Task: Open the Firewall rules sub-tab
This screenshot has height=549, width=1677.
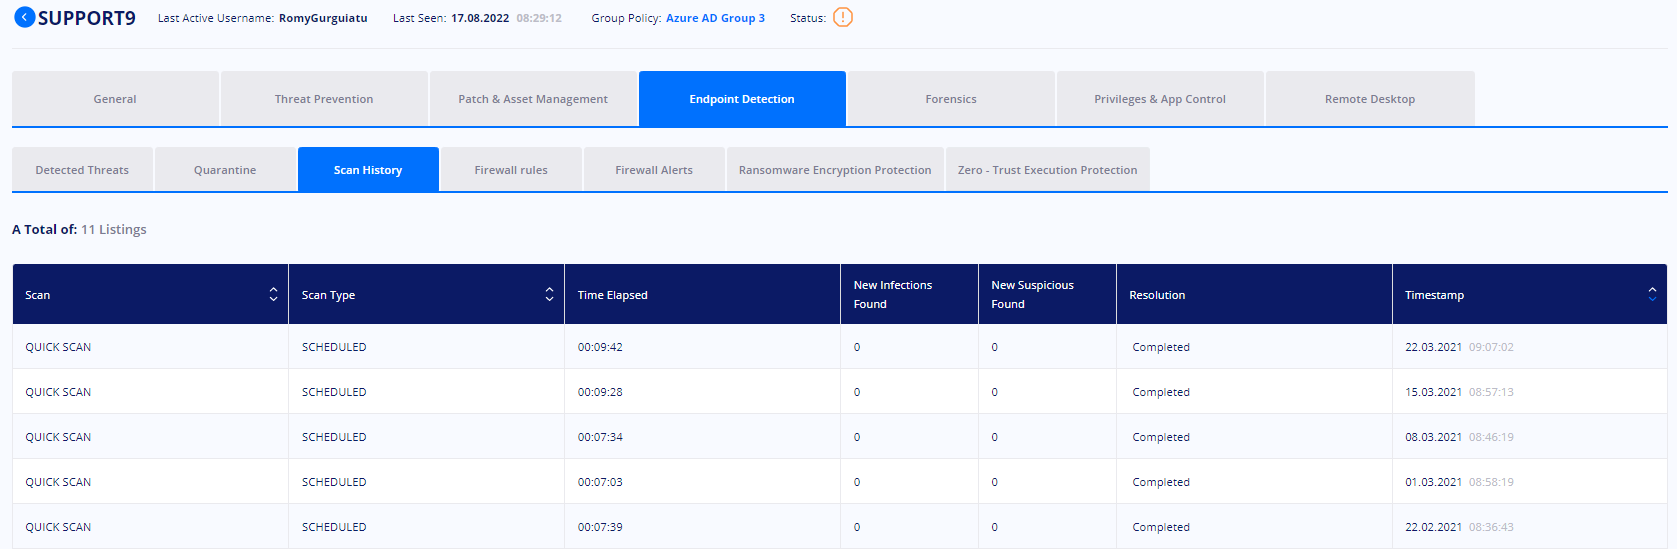Action: pos(511,170)
